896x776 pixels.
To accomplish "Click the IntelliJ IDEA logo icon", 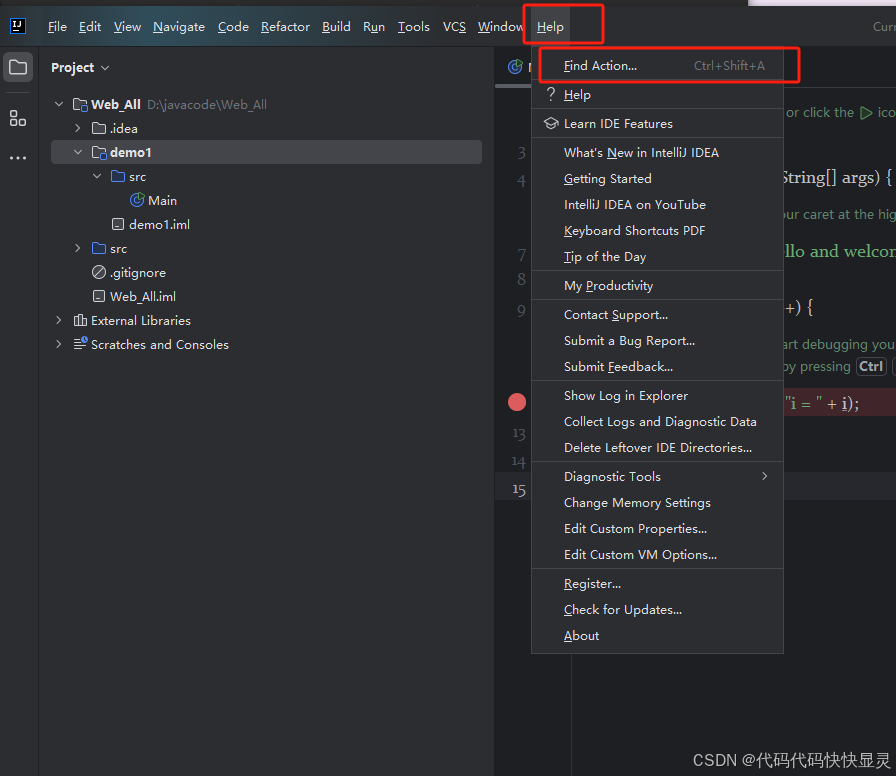I will [18, 26].
